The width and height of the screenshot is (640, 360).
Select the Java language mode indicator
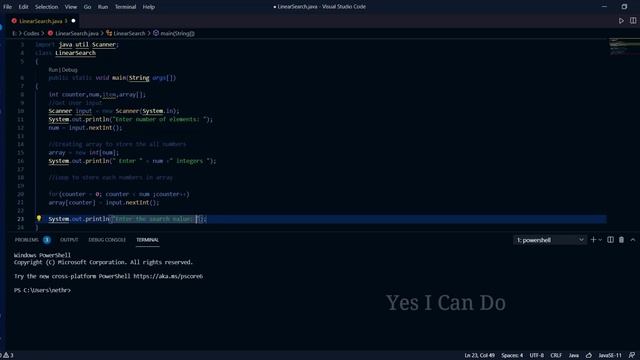tap(573, 356)
